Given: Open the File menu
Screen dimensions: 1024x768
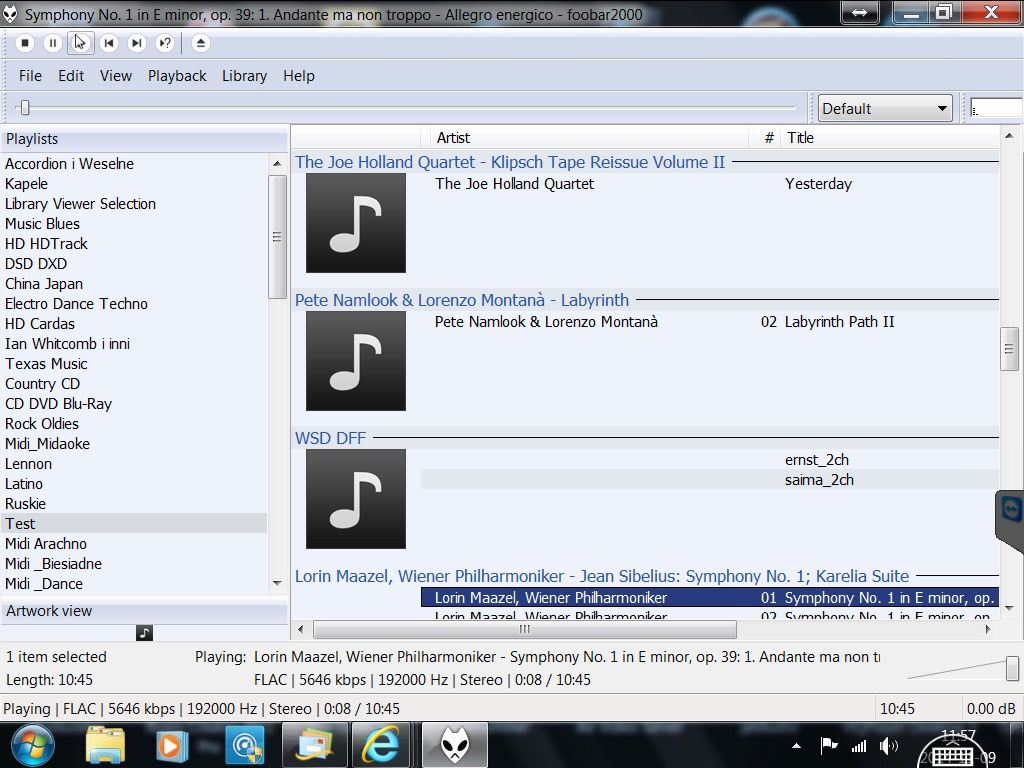Looking at the screenshot, I should click(x=30, y=76).
